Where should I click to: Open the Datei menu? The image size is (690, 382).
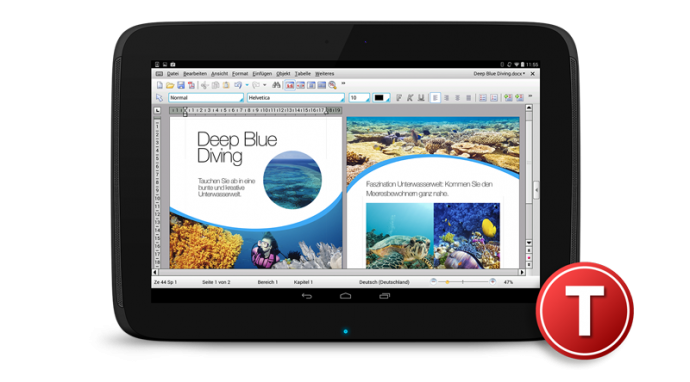point(172,74)
